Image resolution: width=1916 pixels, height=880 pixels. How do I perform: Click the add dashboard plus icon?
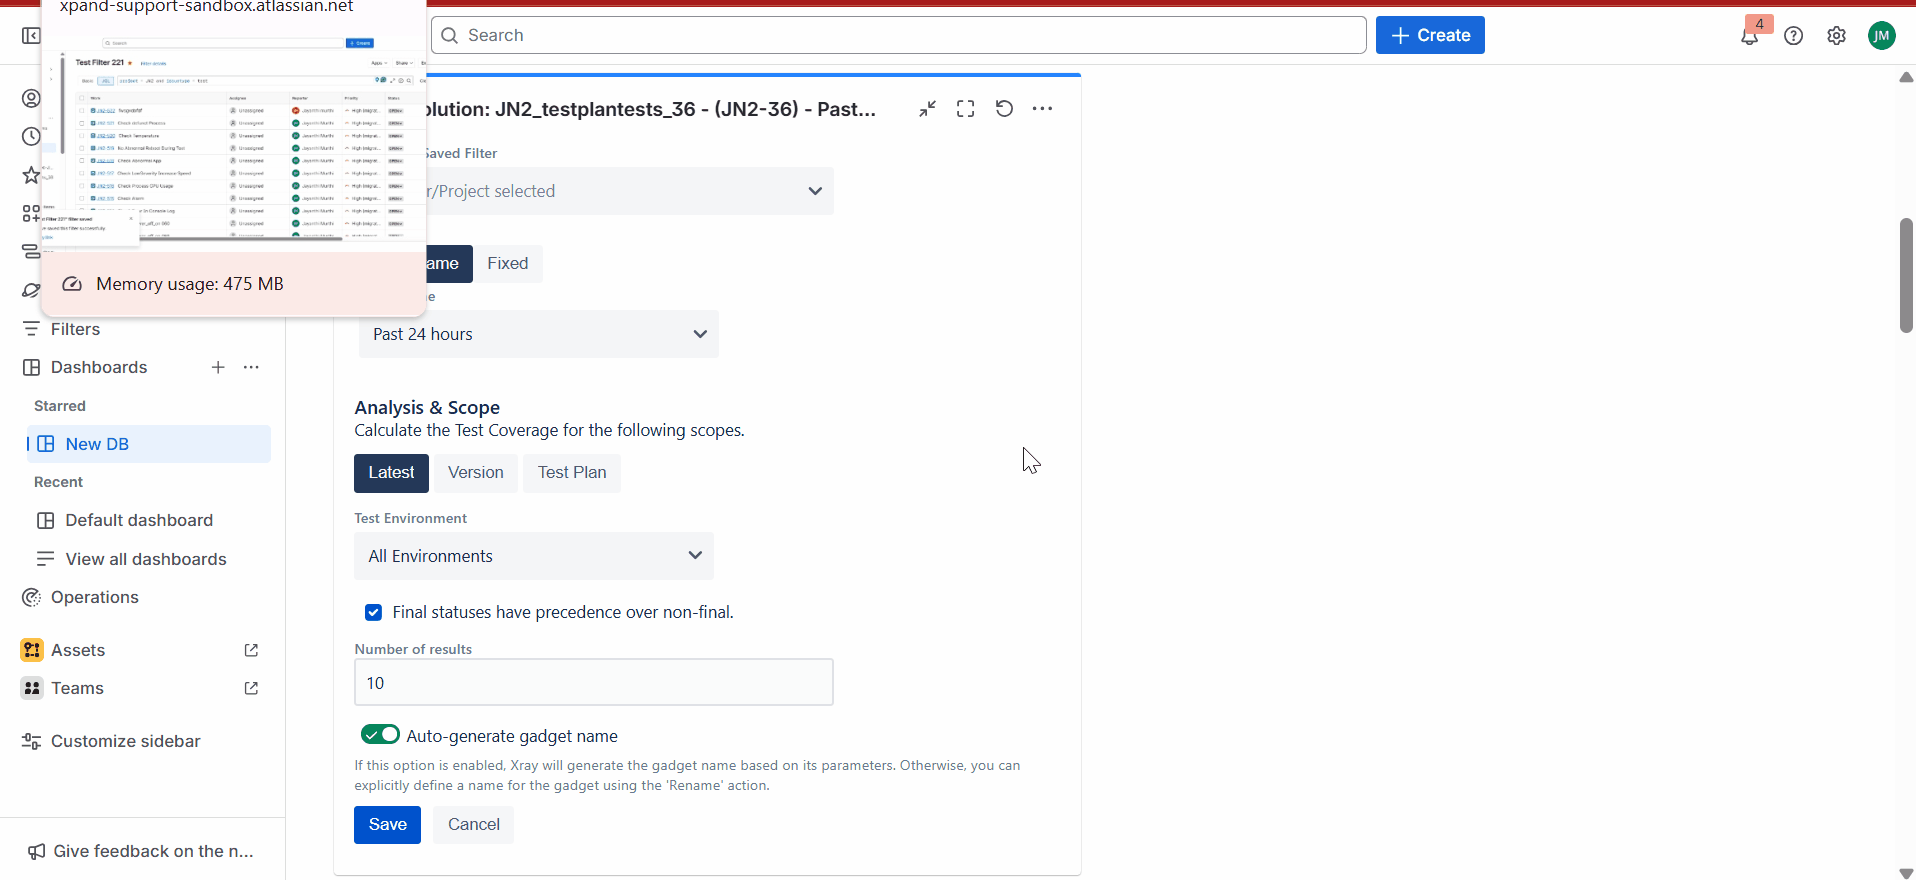pos(218,367)
